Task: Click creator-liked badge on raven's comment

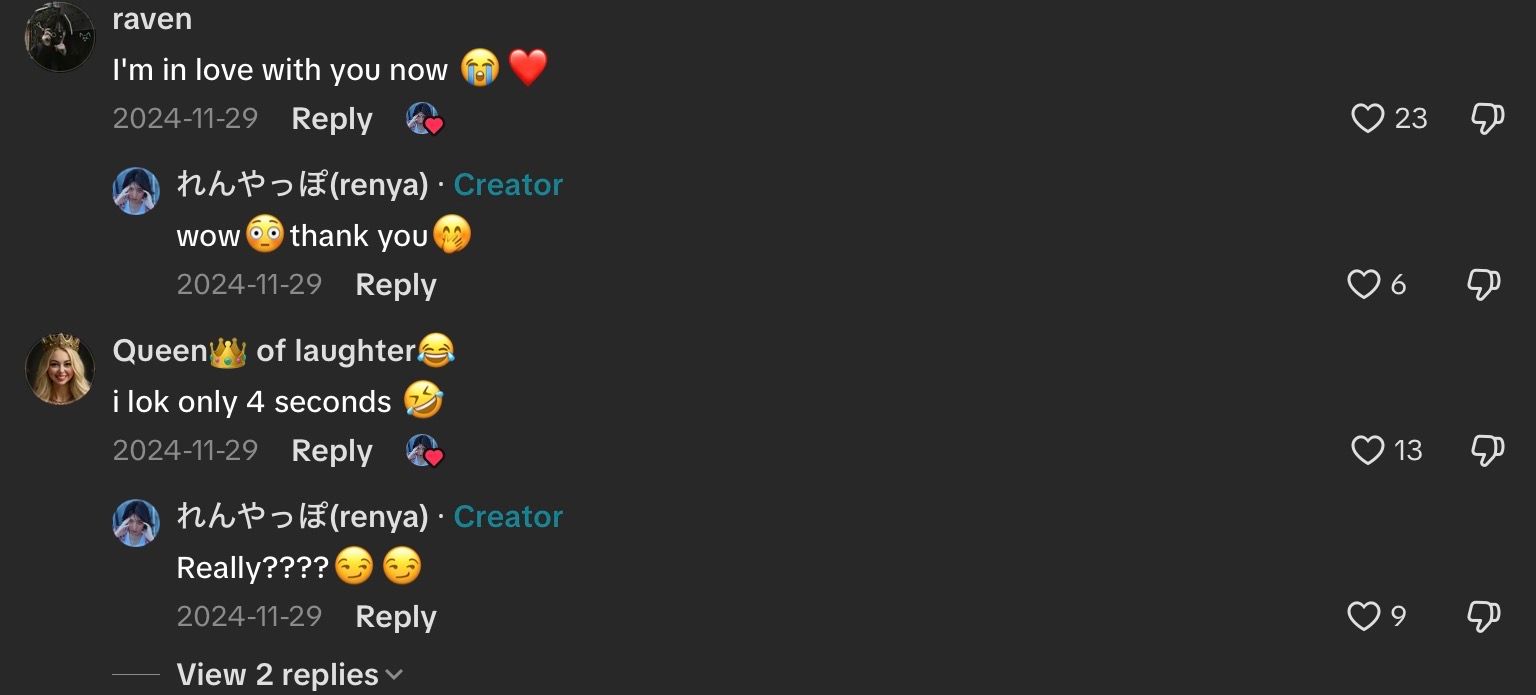Action: tap(425, 119)
